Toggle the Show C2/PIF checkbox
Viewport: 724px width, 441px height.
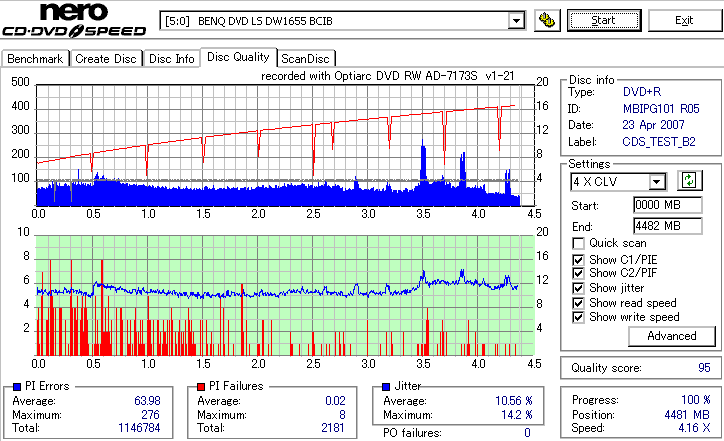coord(578,273)
